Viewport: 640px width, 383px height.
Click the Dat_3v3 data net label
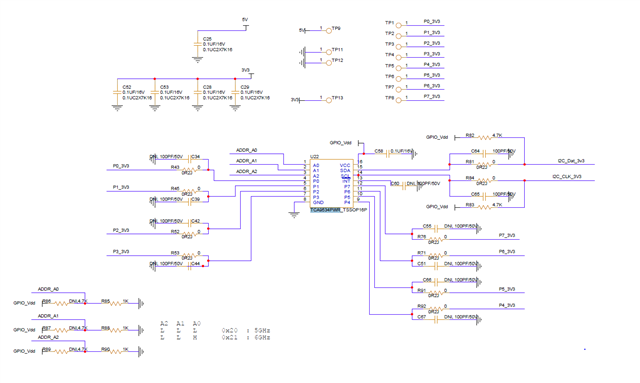click(571, 161)
